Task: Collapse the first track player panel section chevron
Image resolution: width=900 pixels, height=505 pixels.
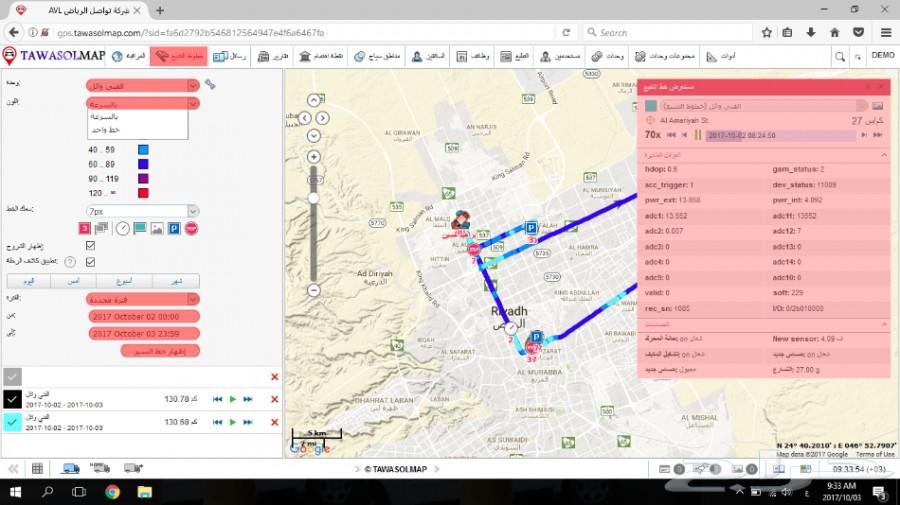Action: pos(884,155)
